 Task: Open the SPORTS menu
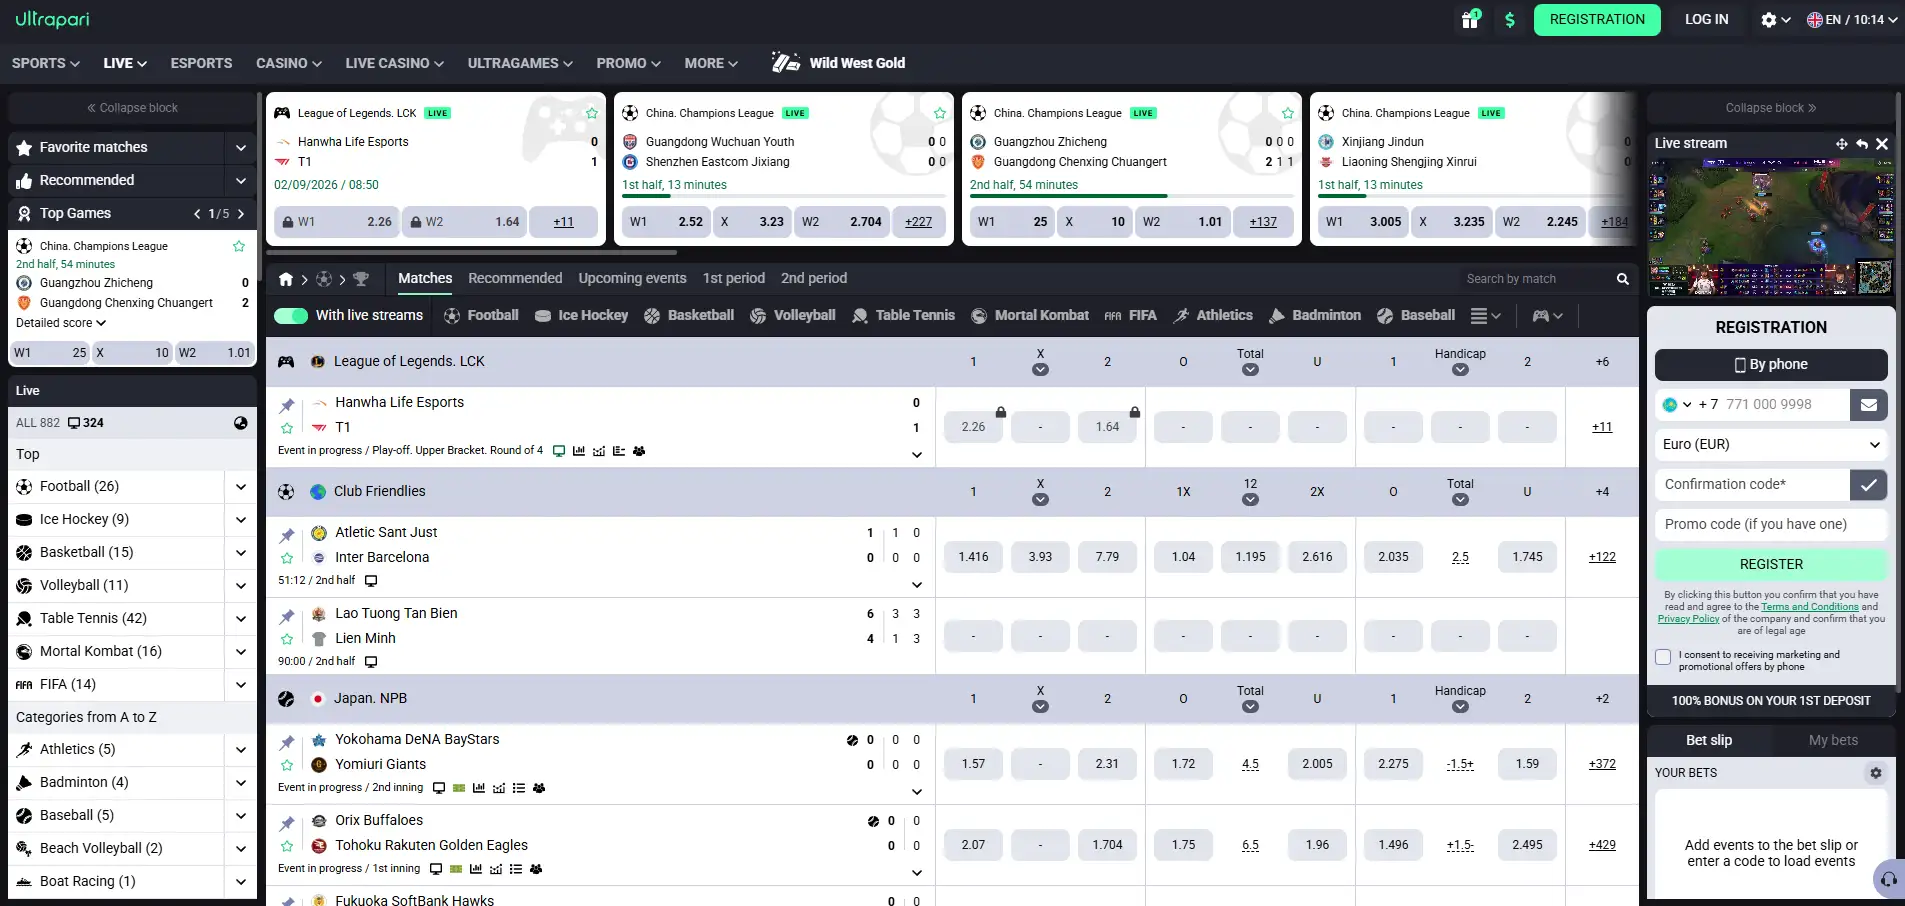(46, 63)
